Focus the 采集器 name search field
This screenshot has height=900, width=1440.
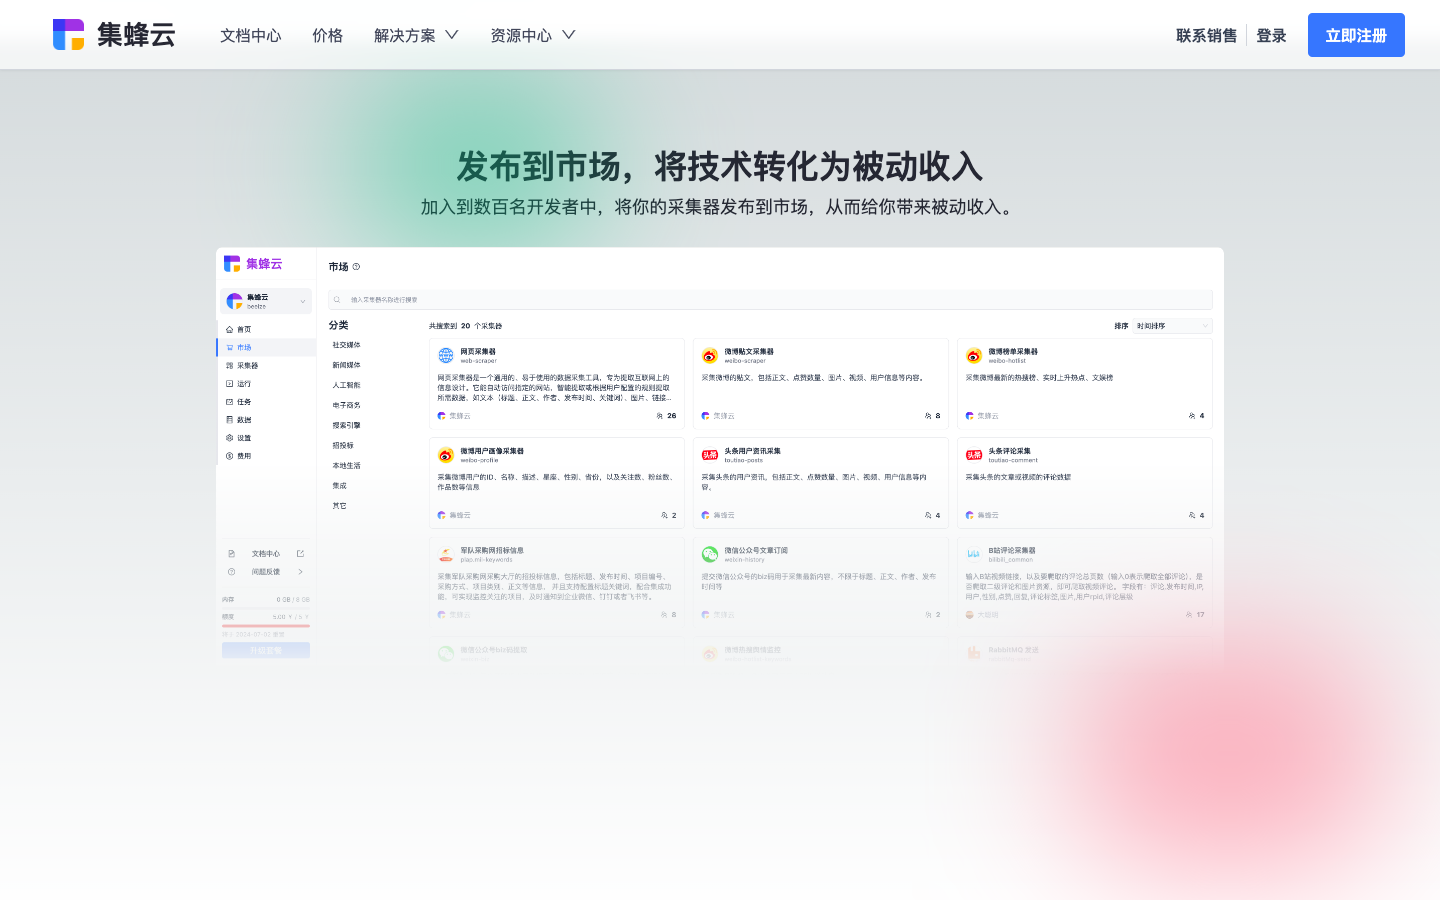[770, 300]
